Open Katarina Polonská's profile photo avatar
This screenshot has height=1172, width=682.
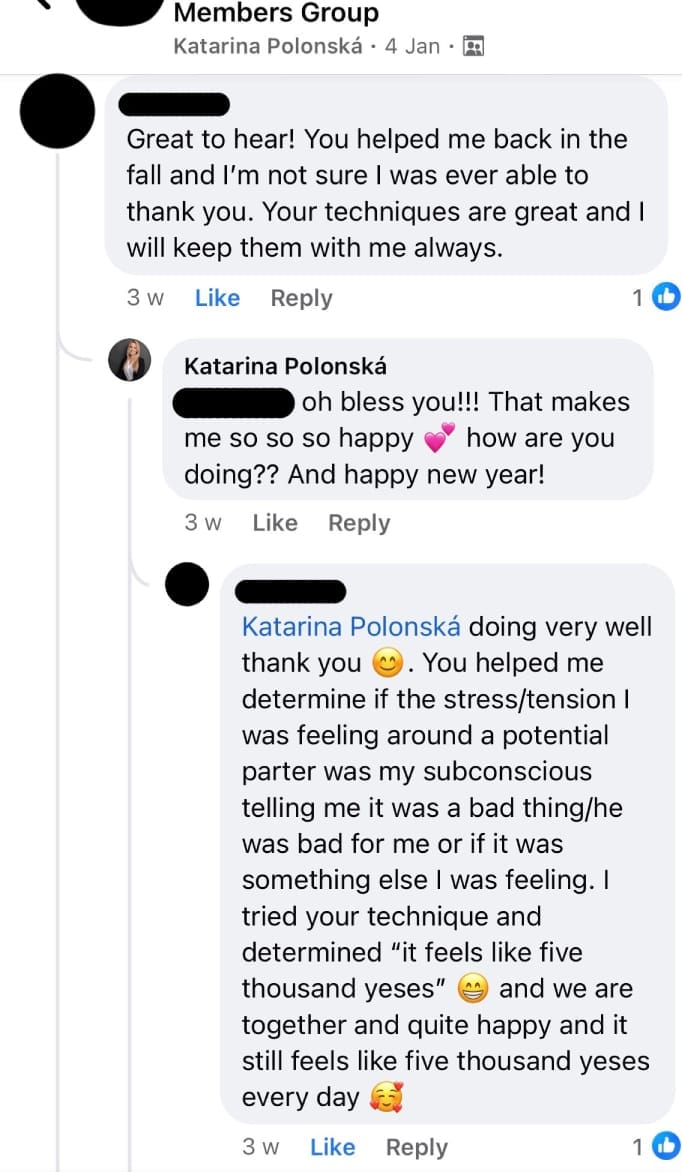click(x=130, y=360)
